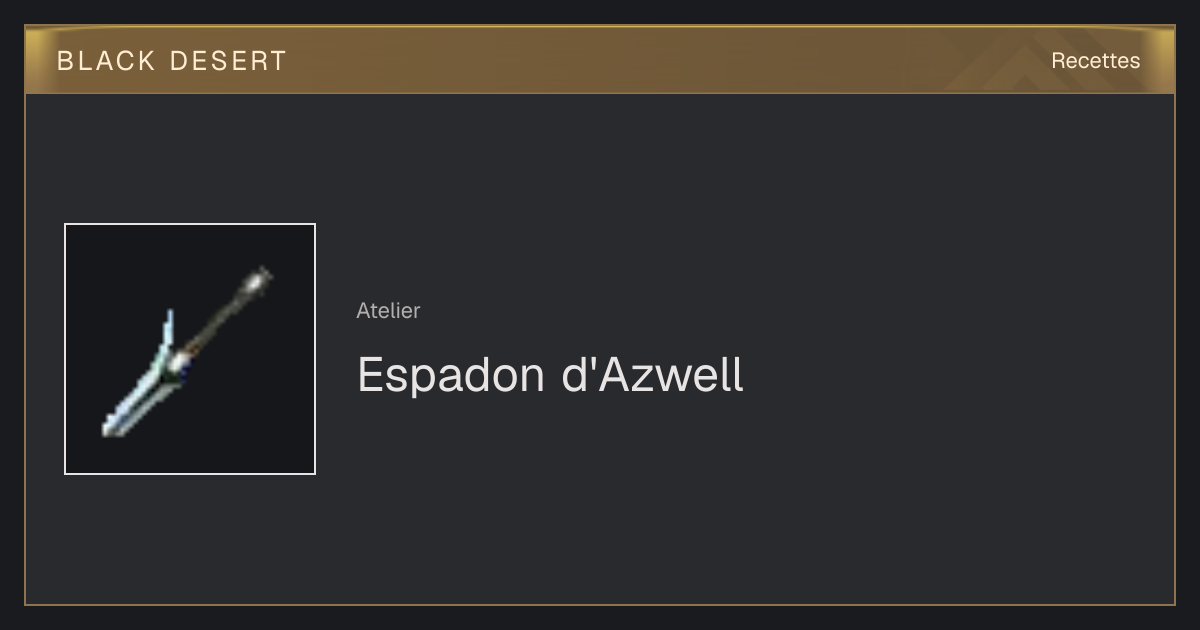Screen dimensions: 1200x630
Task: Select the word DESERT in the header
Action: pyautogui.click(x=228, y=61)
